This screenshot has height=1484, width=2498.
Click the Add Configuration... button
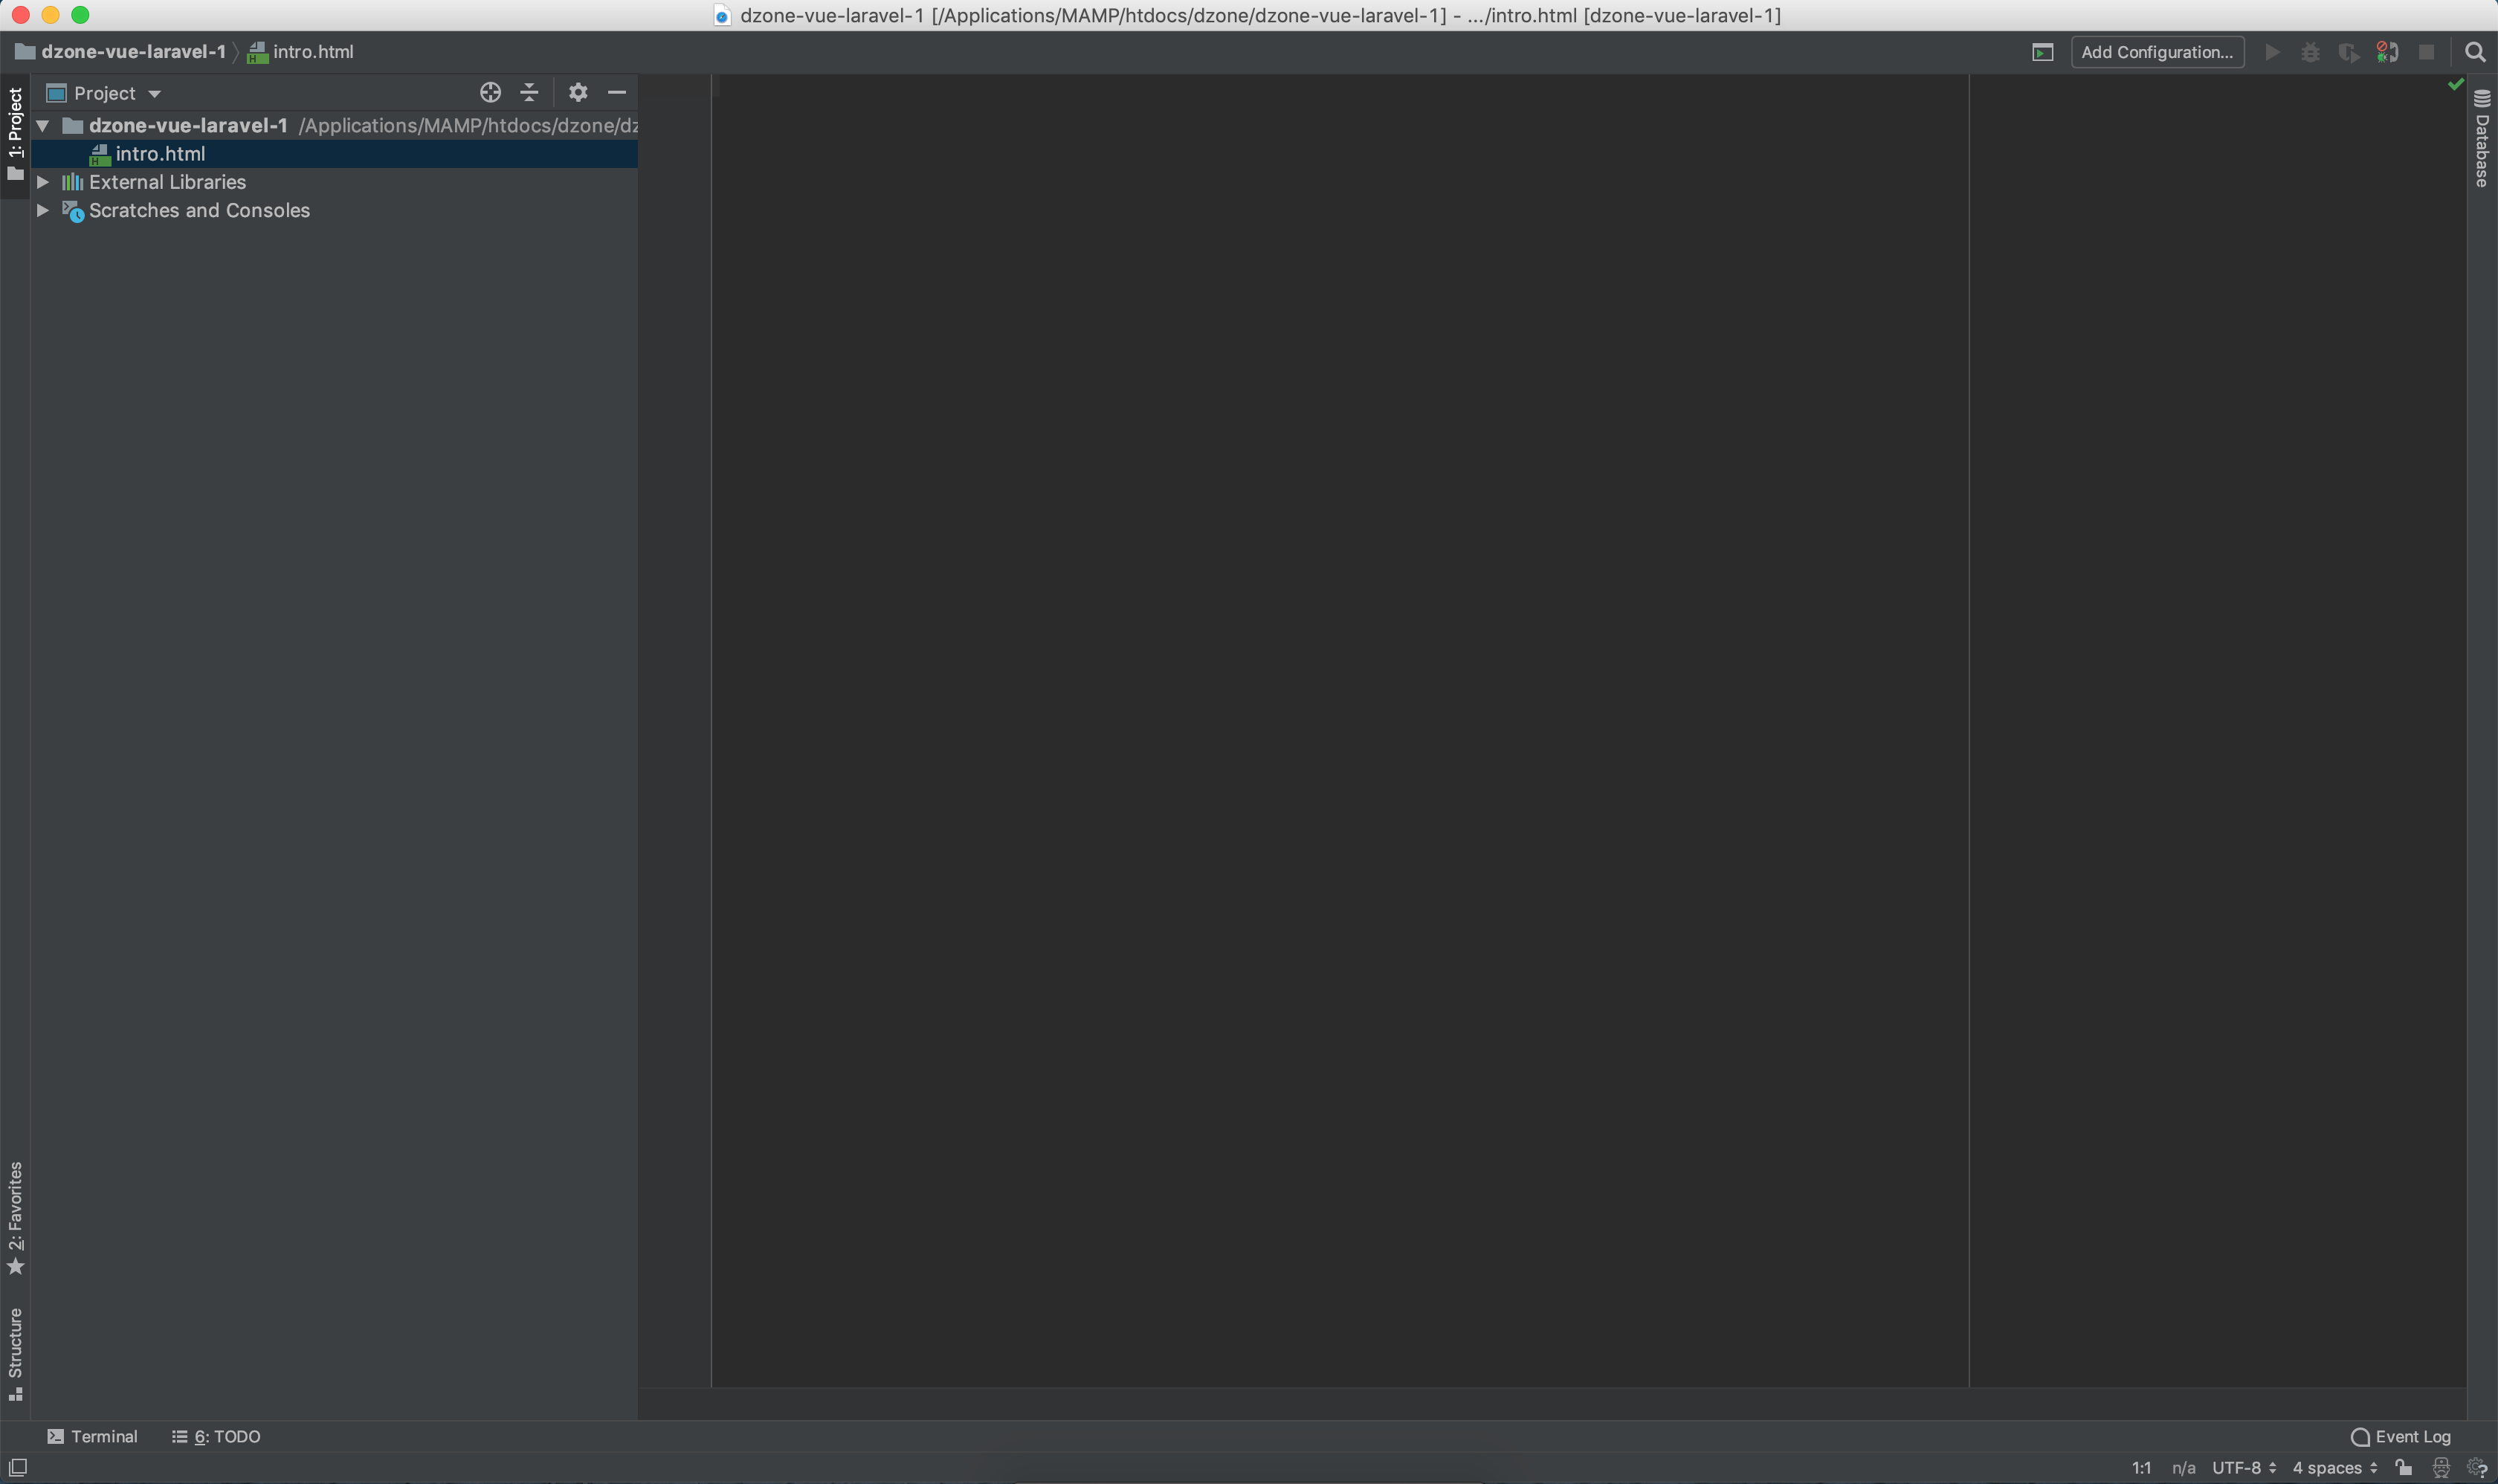[2157, 52]
